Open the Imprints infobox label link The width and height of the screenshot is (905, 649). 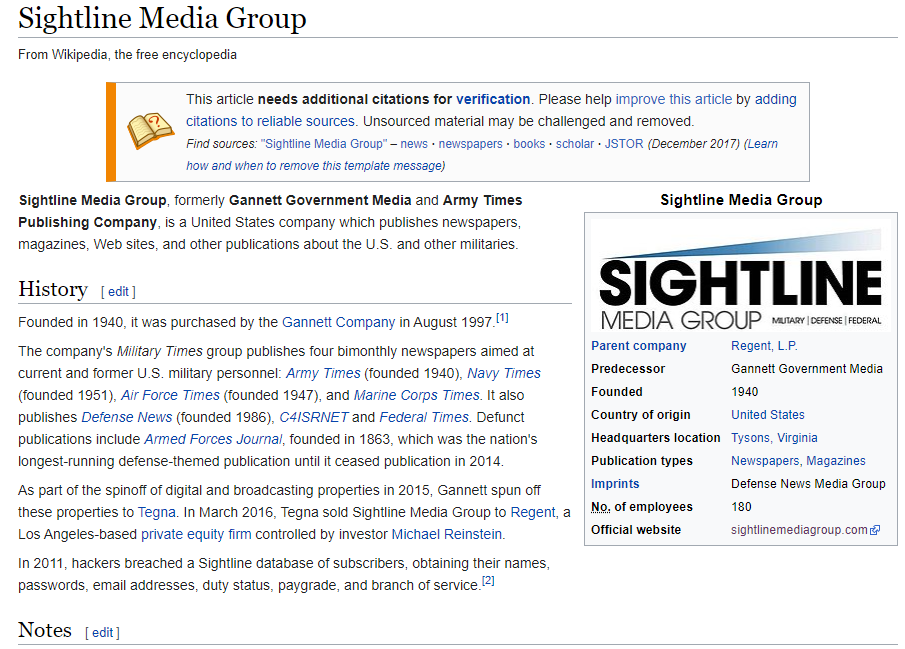tap(615, 484)
